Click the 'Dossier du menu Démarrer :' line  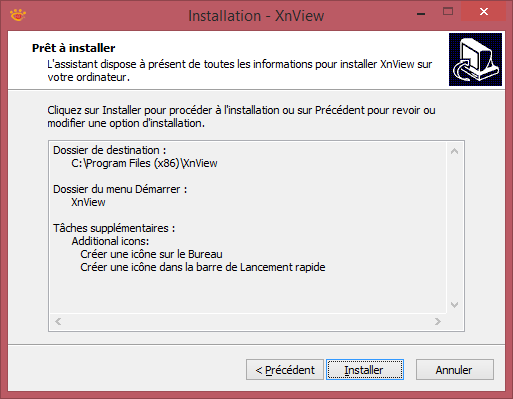click(120, 189)
